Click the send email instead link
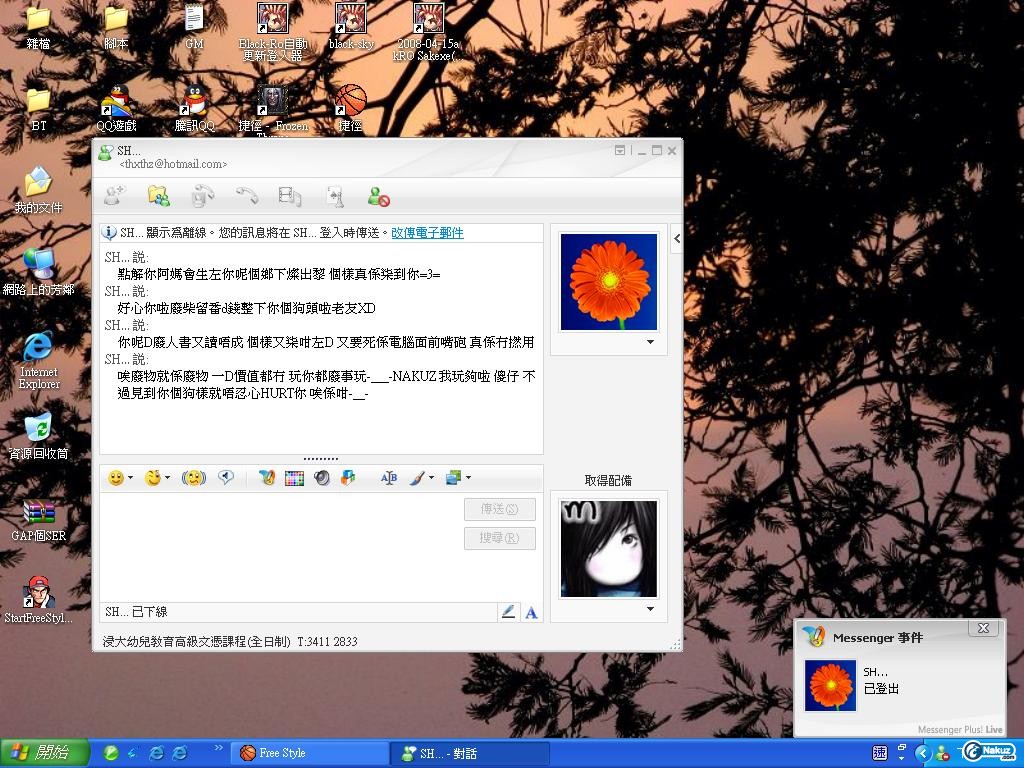 pyautogui.click(x=427, y=232)
